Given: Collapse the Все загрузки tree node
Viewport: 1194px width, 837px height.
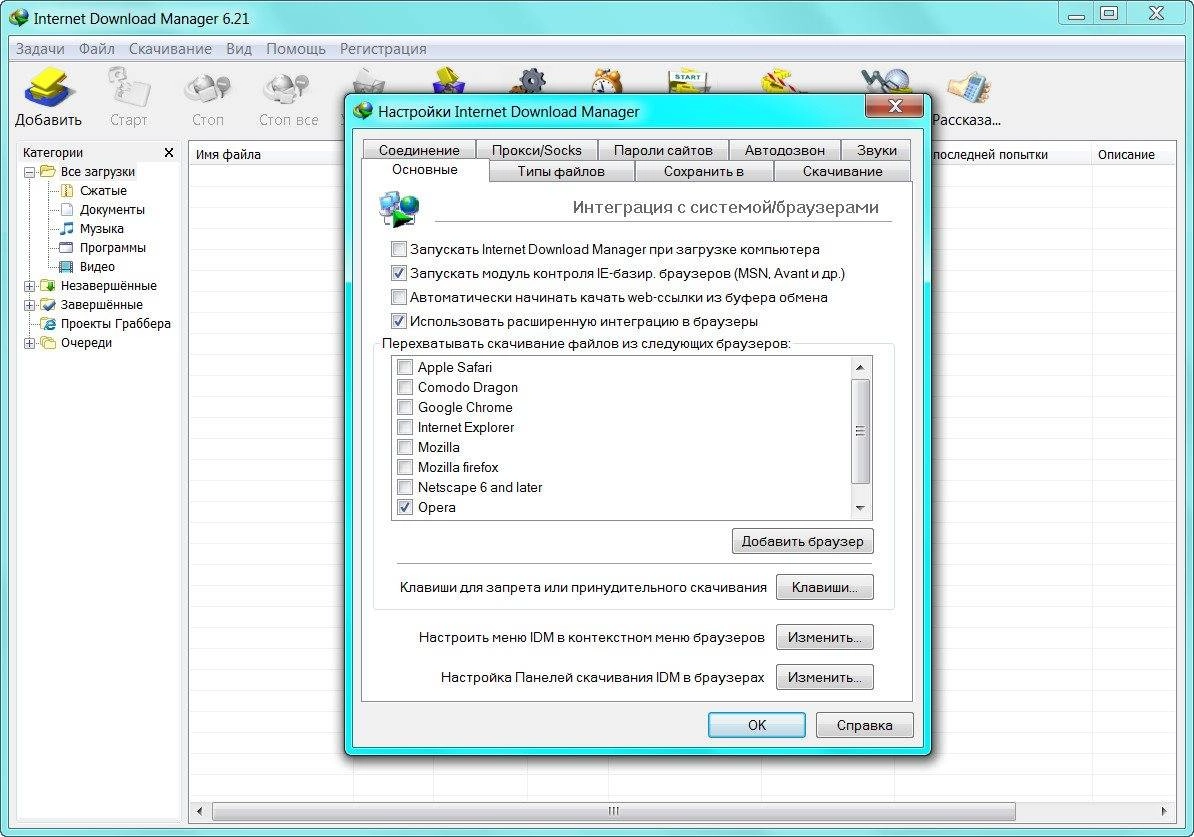Looking at the screenshot, I should point(29,172).
